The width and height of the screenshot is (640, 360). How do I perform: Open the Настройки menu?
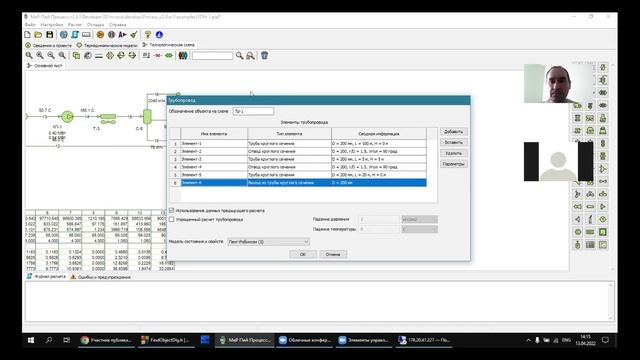51,24
